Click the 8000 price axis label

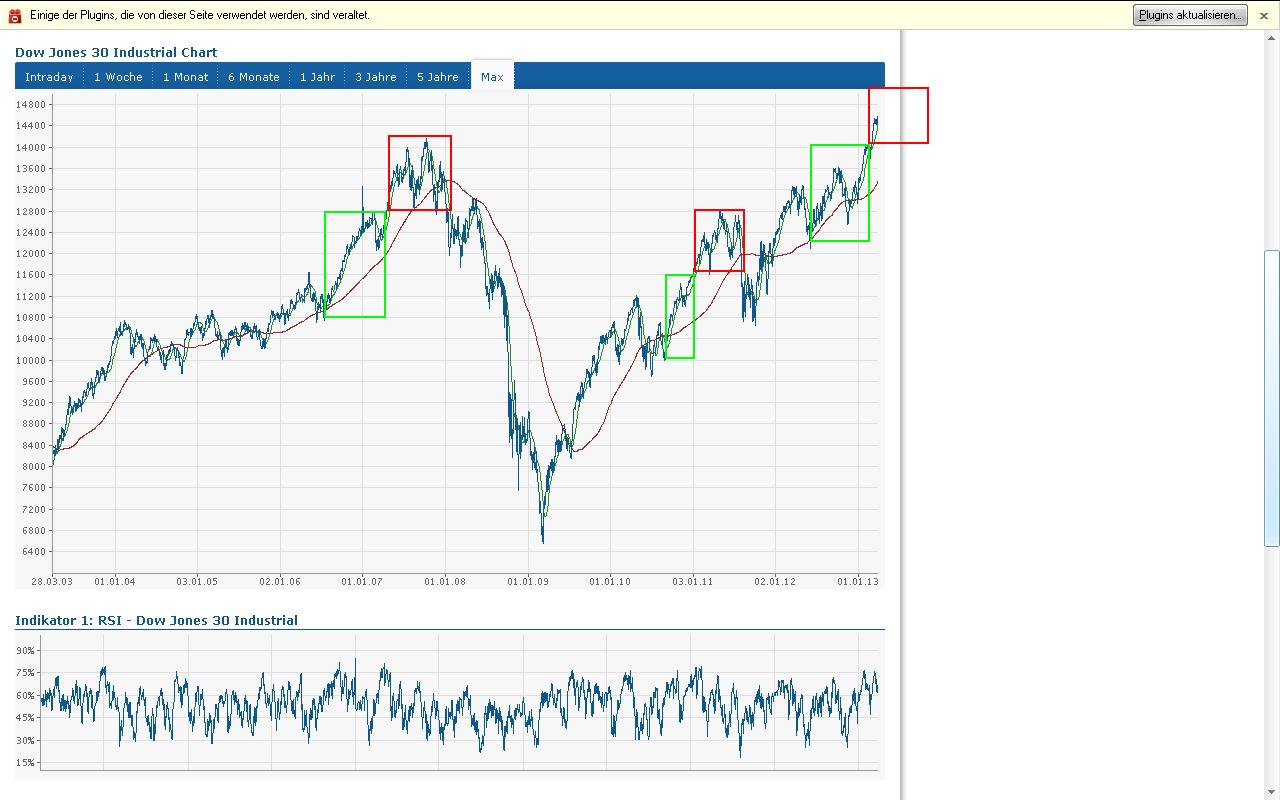pyautogui.click(x=33, y=467)
